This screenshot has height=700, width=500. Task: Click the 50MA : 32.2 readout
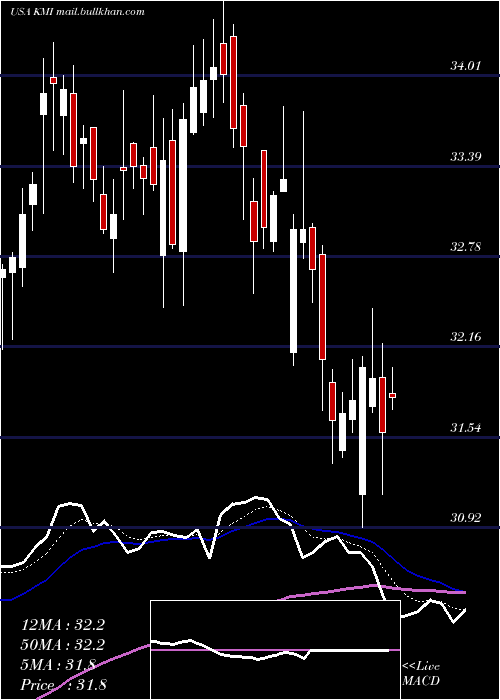(x=63, y=645)
